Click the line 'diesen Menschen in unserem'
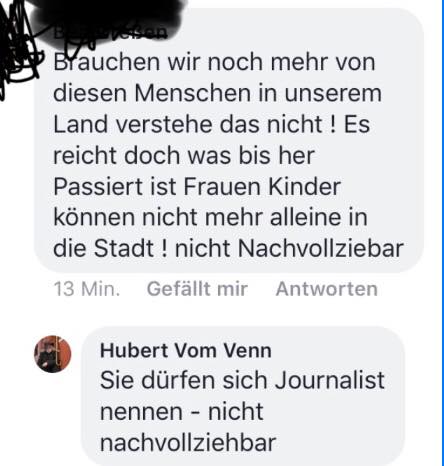Viewport: 444px width, 466px height. 217,93
